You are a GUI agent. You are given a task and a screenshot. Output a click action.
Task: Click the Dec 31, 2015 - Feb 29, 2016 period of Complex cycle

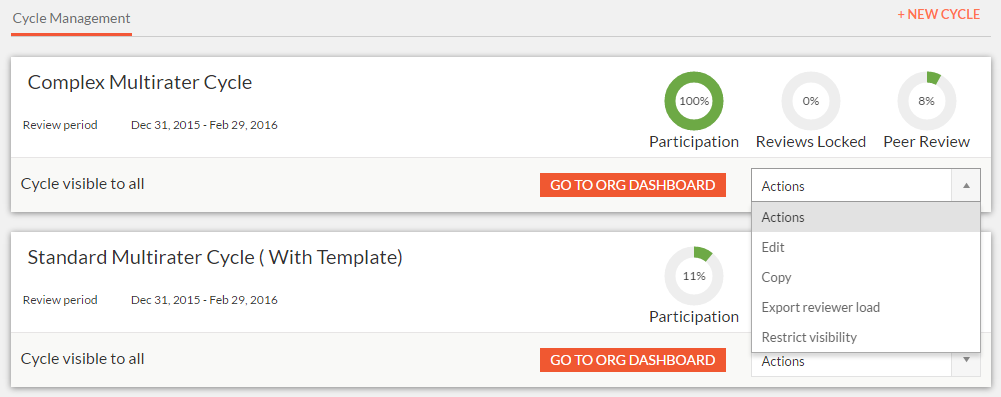(204, 125)
